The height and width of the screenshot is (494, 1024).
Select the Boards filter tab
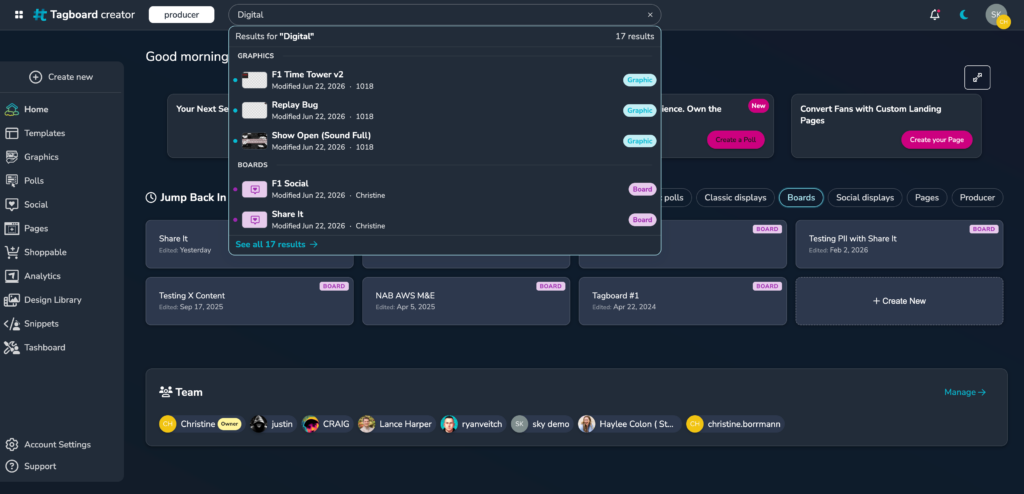(x=801, y=198)
